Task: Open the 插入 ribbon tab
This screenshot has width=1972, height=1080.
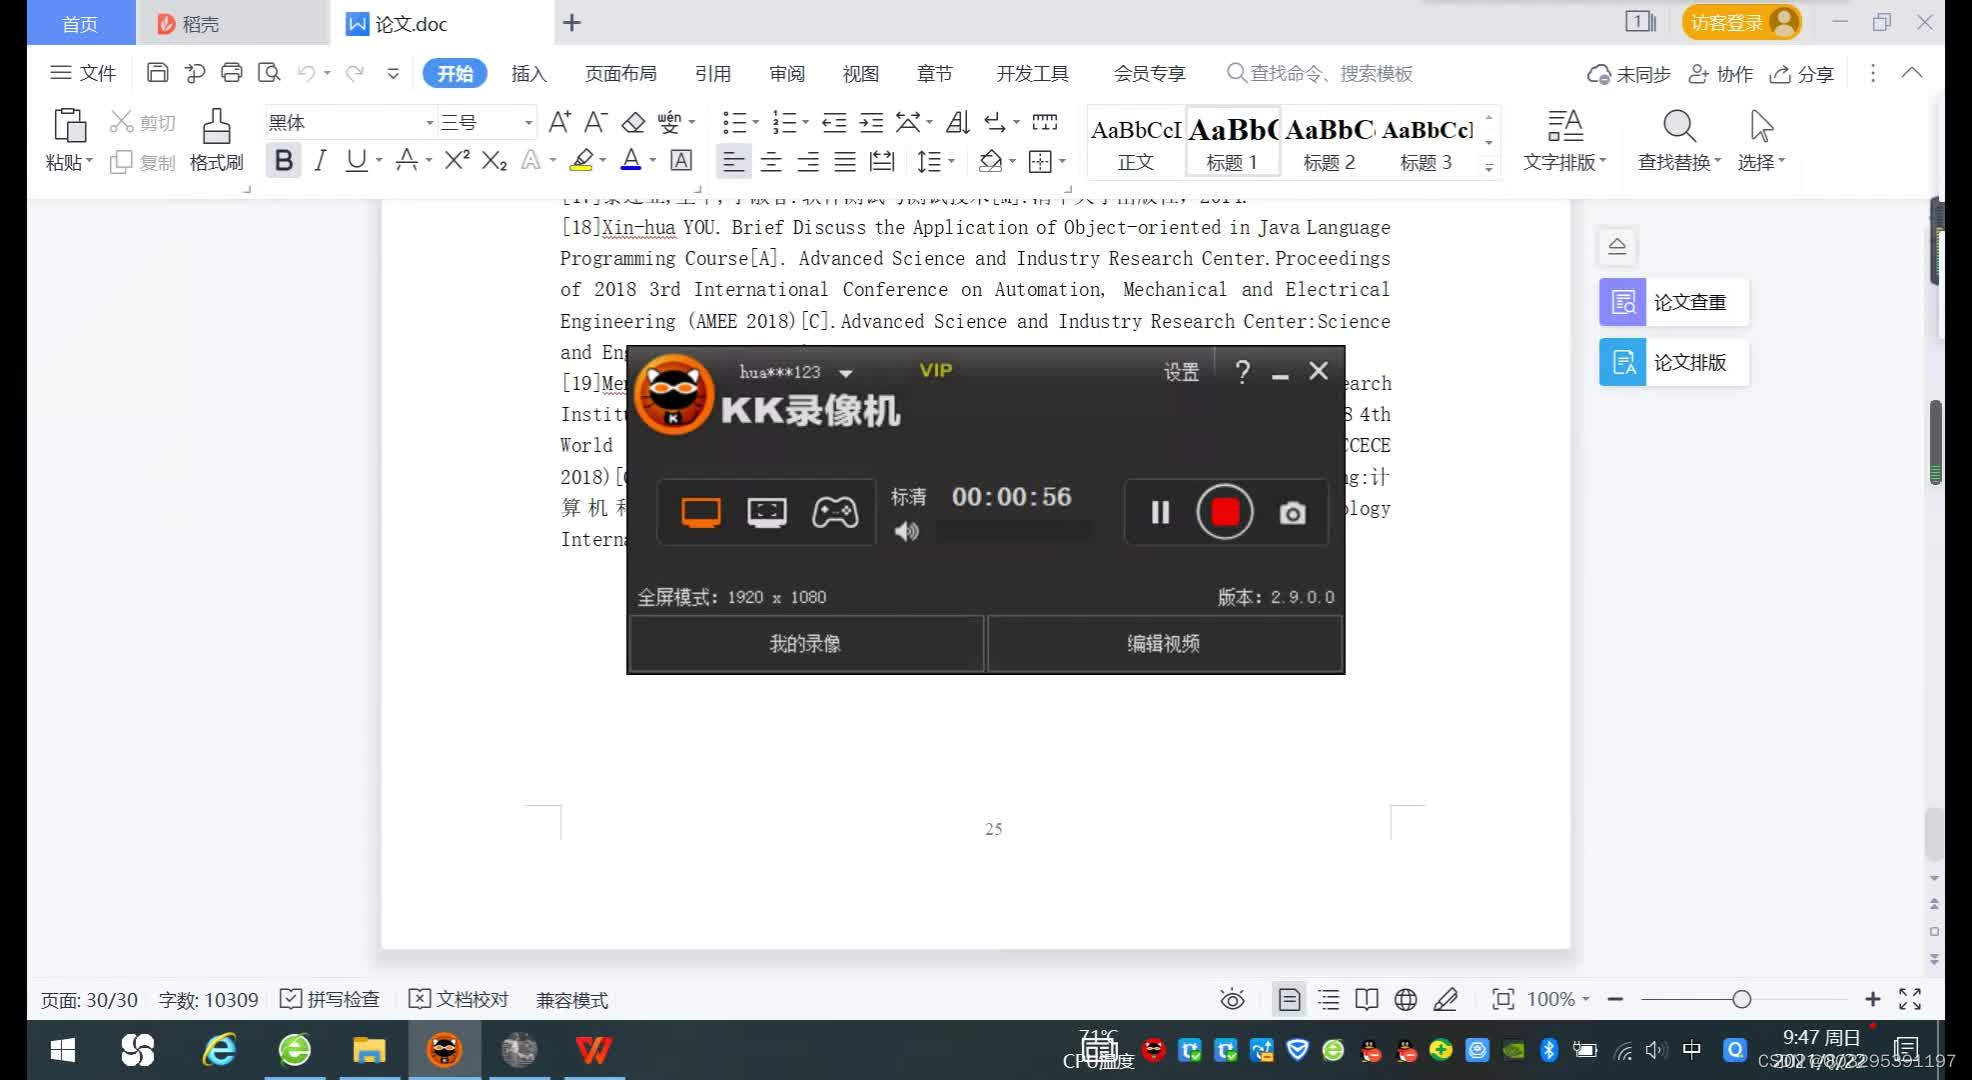Action: pyautogui.click(x=528, y=73)
